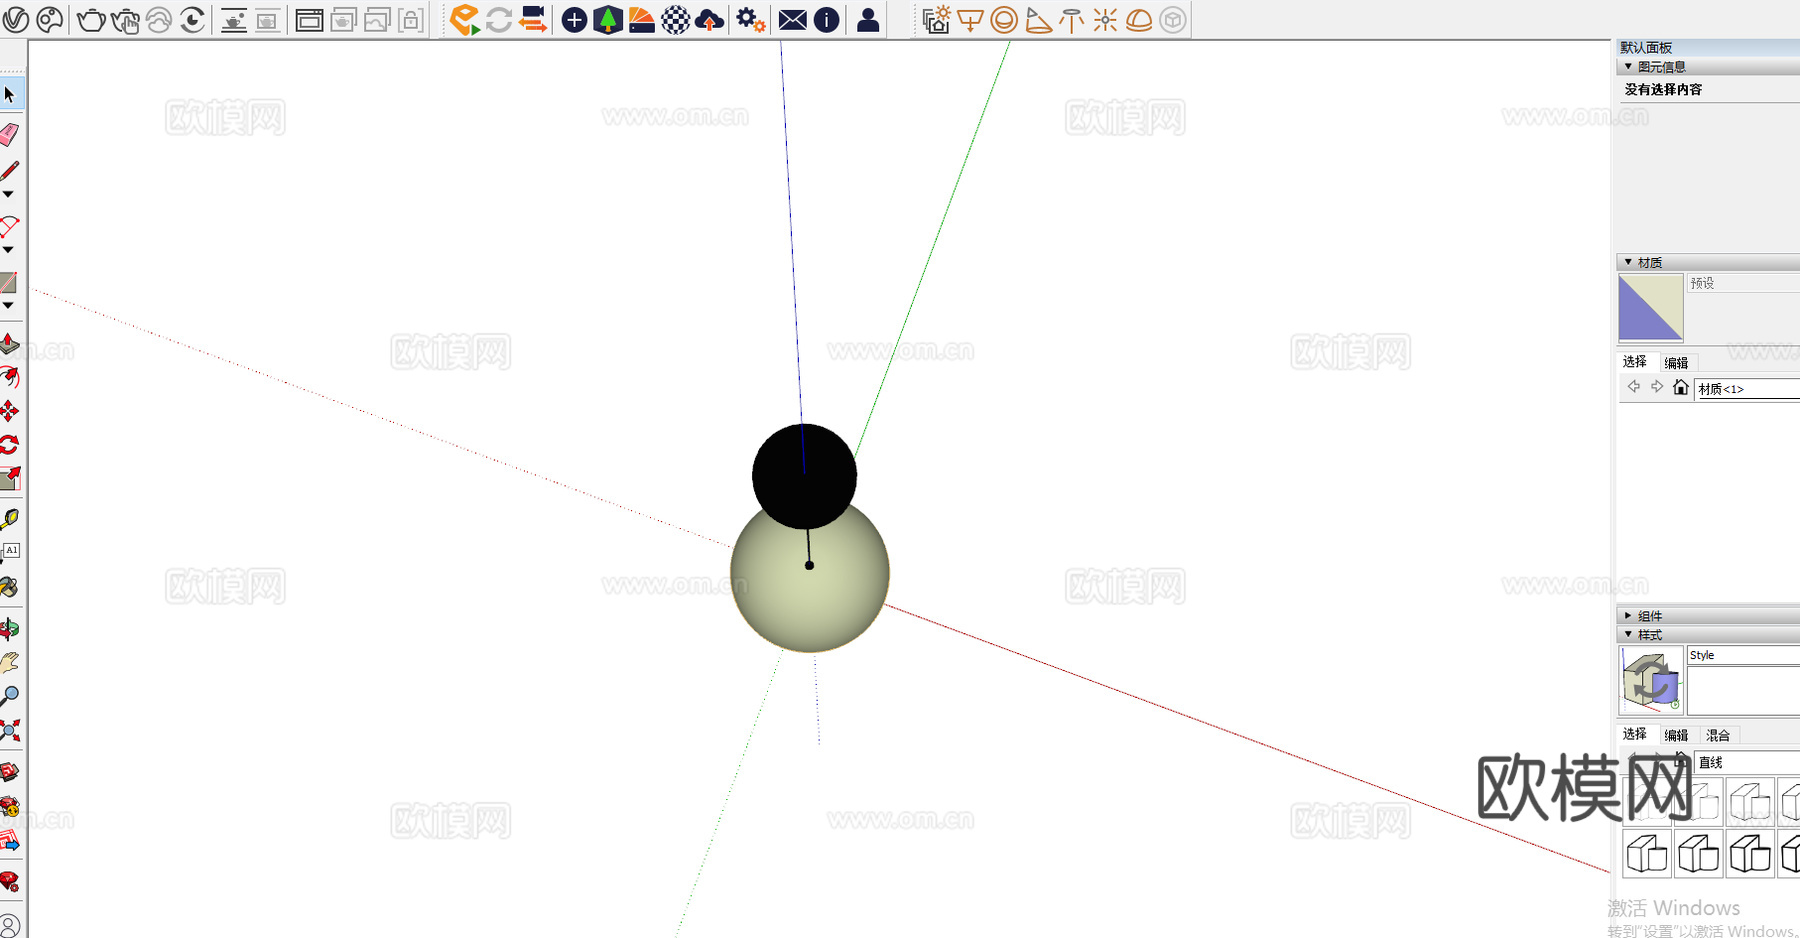
Task: Click the Show Frame Buffer icon
Action: click(x=309, y=19)
